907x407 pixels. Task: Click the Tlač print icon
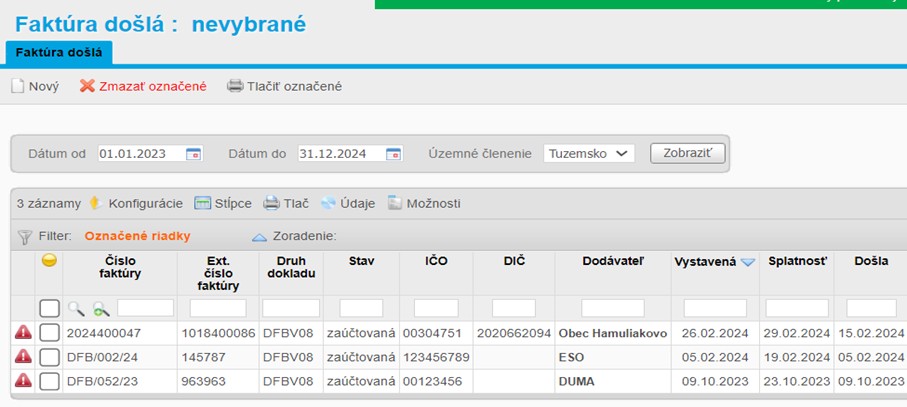point(271,204)
